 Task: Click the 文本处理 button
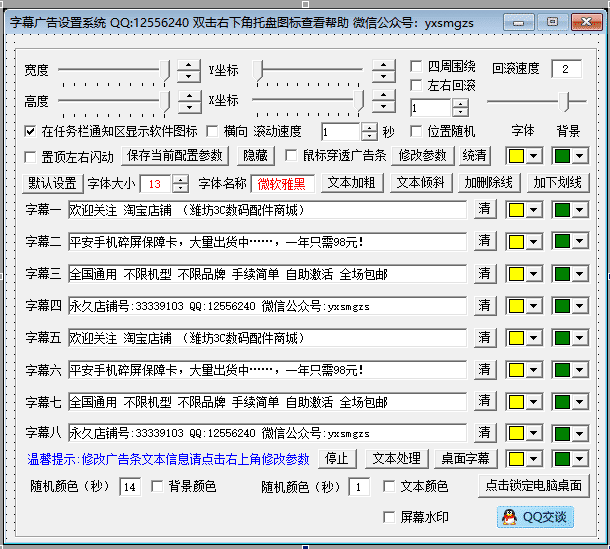click(x=396, y=458)
